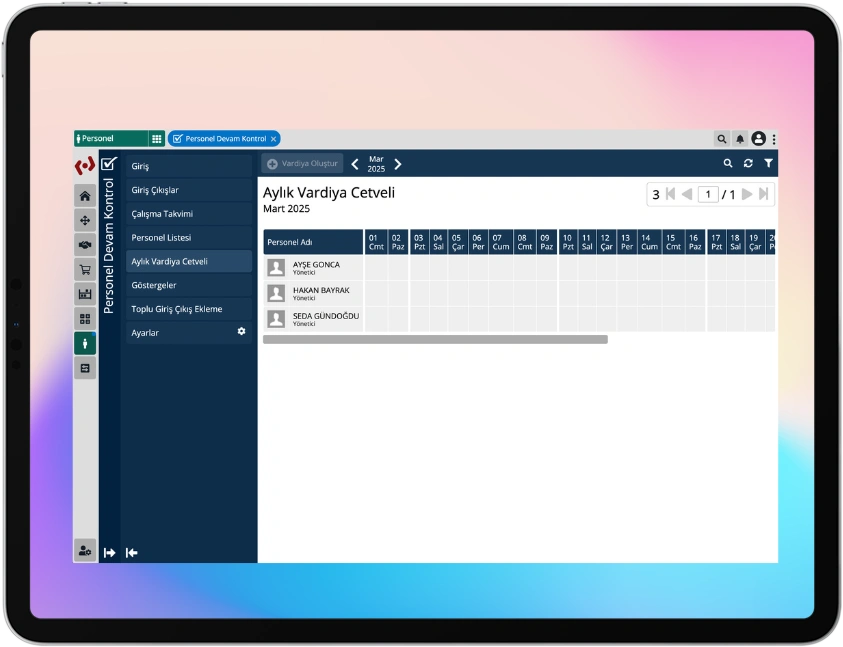Image resolution: width=843 pixels, height=647 pixels.
Task: Click the Vardiya Oluştur button
Action: (303, 163)
